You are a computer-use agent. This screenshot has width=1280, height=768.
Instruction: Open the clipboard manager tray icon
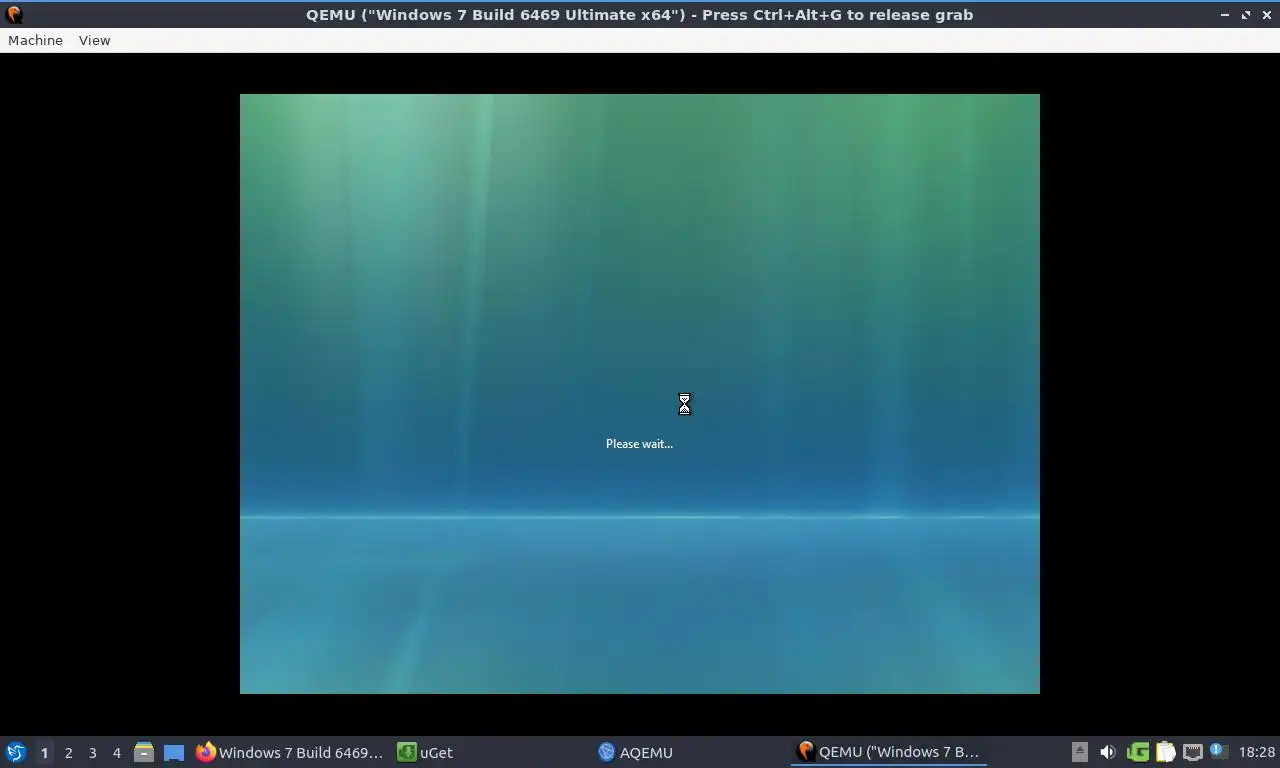[1165, 752]
